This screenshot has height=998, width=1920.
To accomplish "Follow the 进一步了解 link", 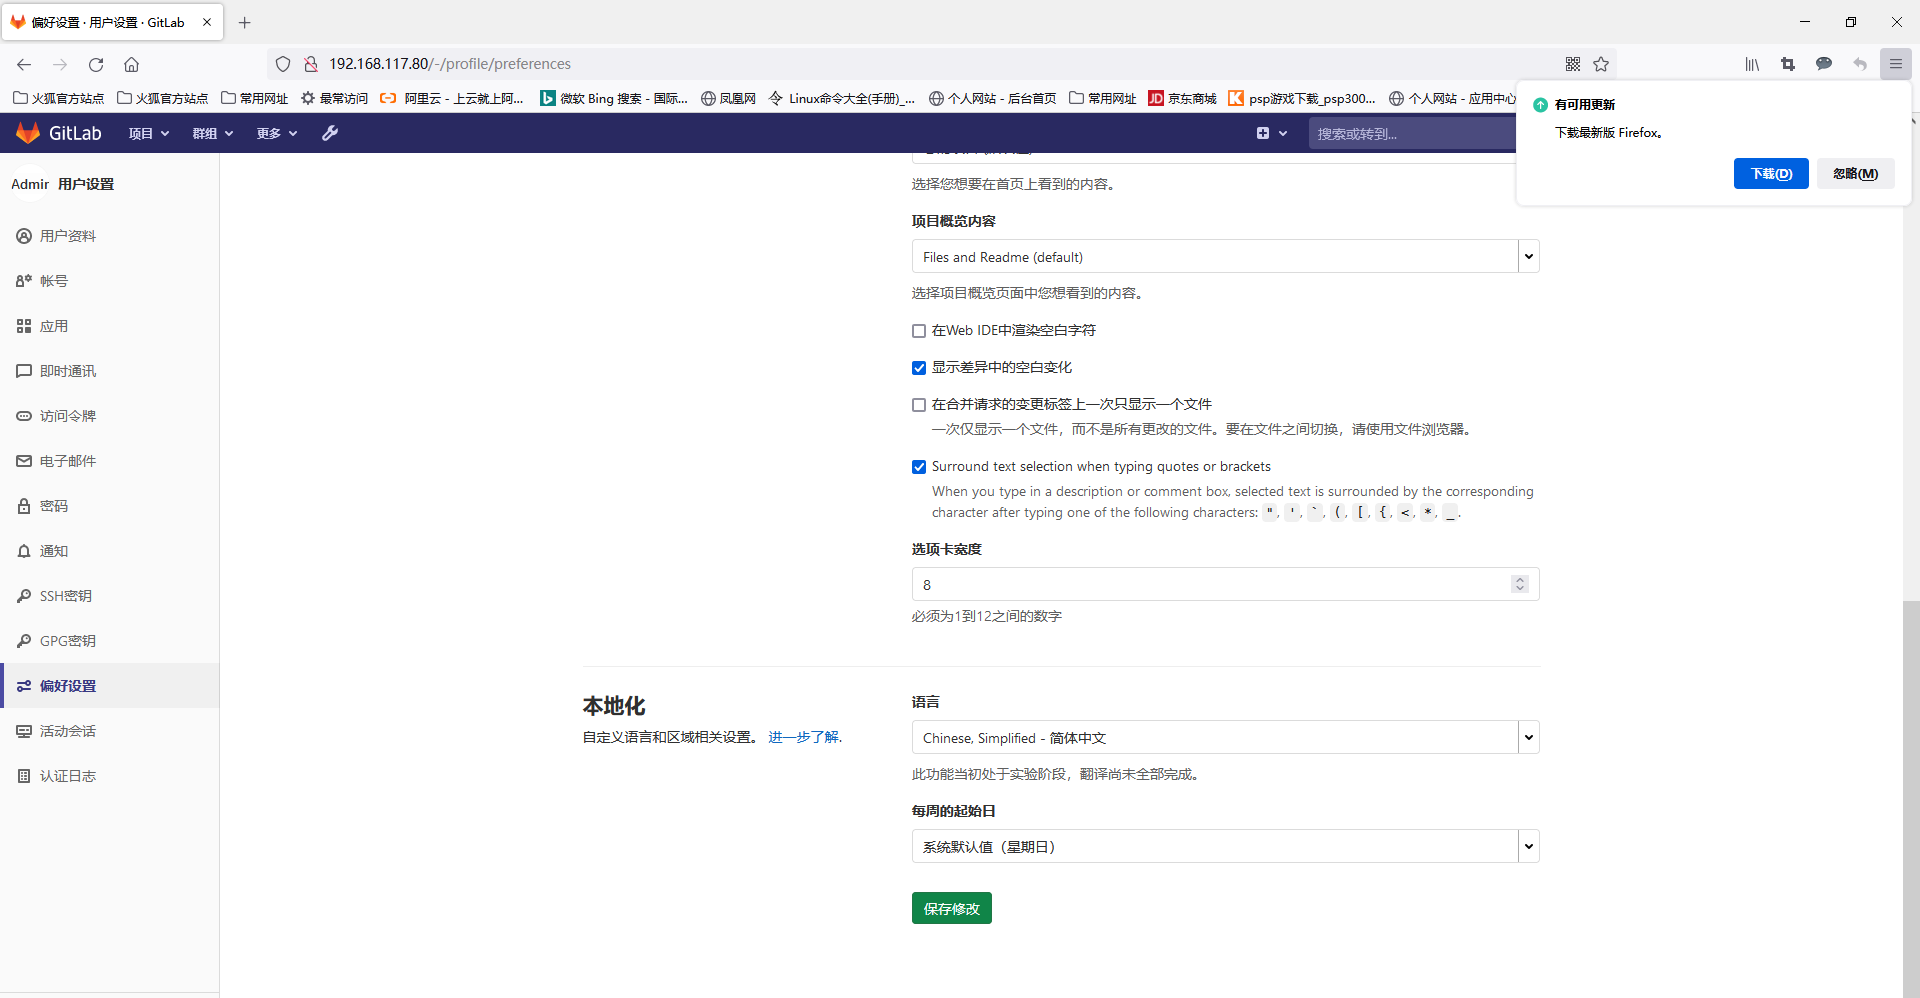I will click(x=804, y=737).
